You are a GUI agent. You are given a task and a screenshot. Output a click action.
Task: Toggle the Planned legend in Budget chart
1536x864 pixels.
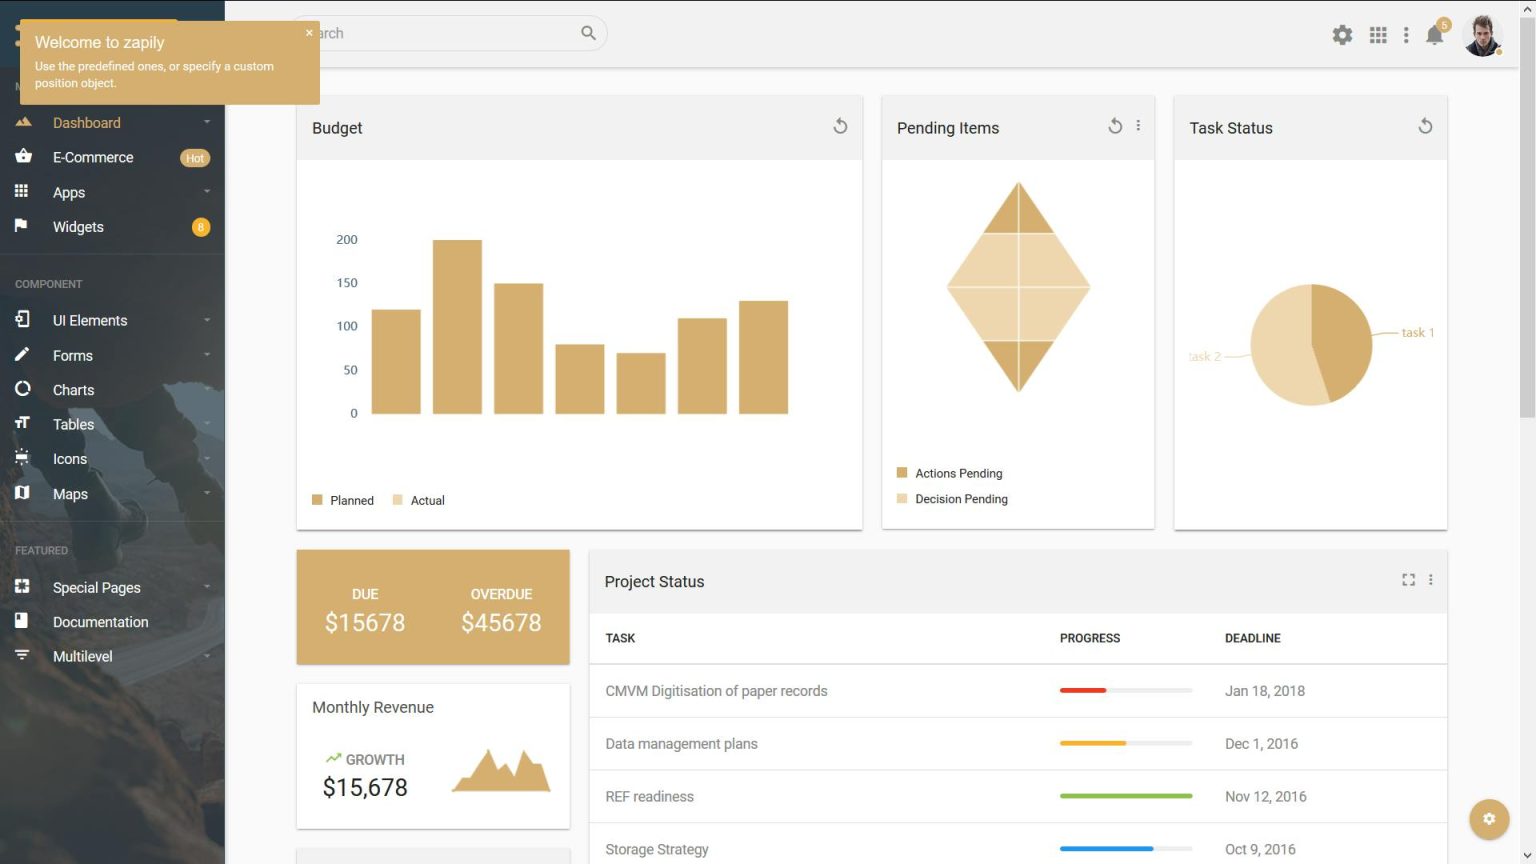click(x=342, y=500)
